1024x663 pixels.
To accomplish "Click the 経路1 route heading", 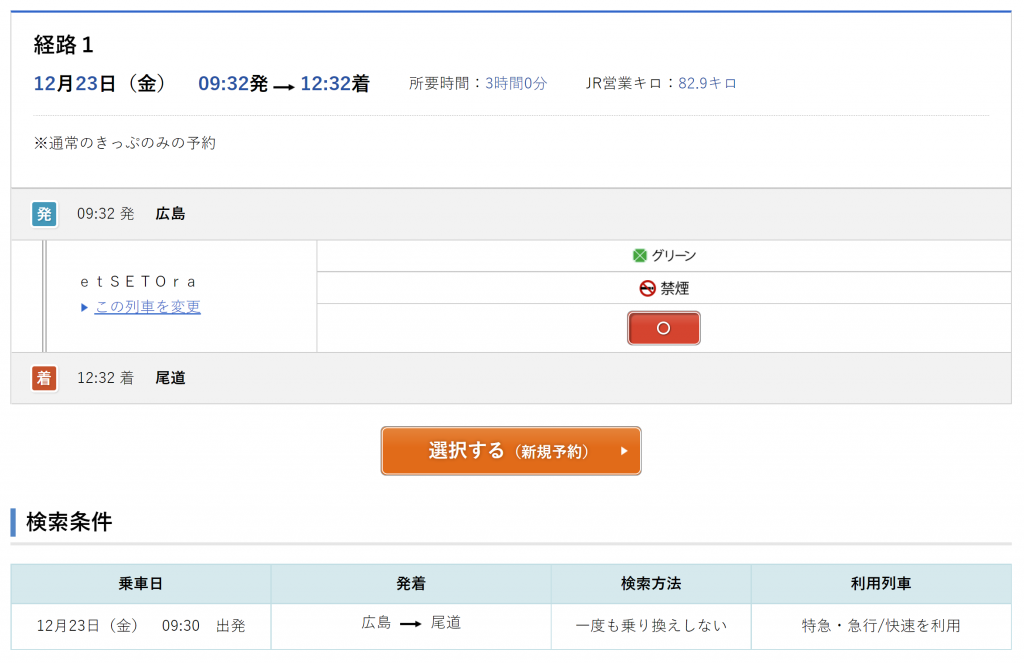I will [x=64, y=45].
